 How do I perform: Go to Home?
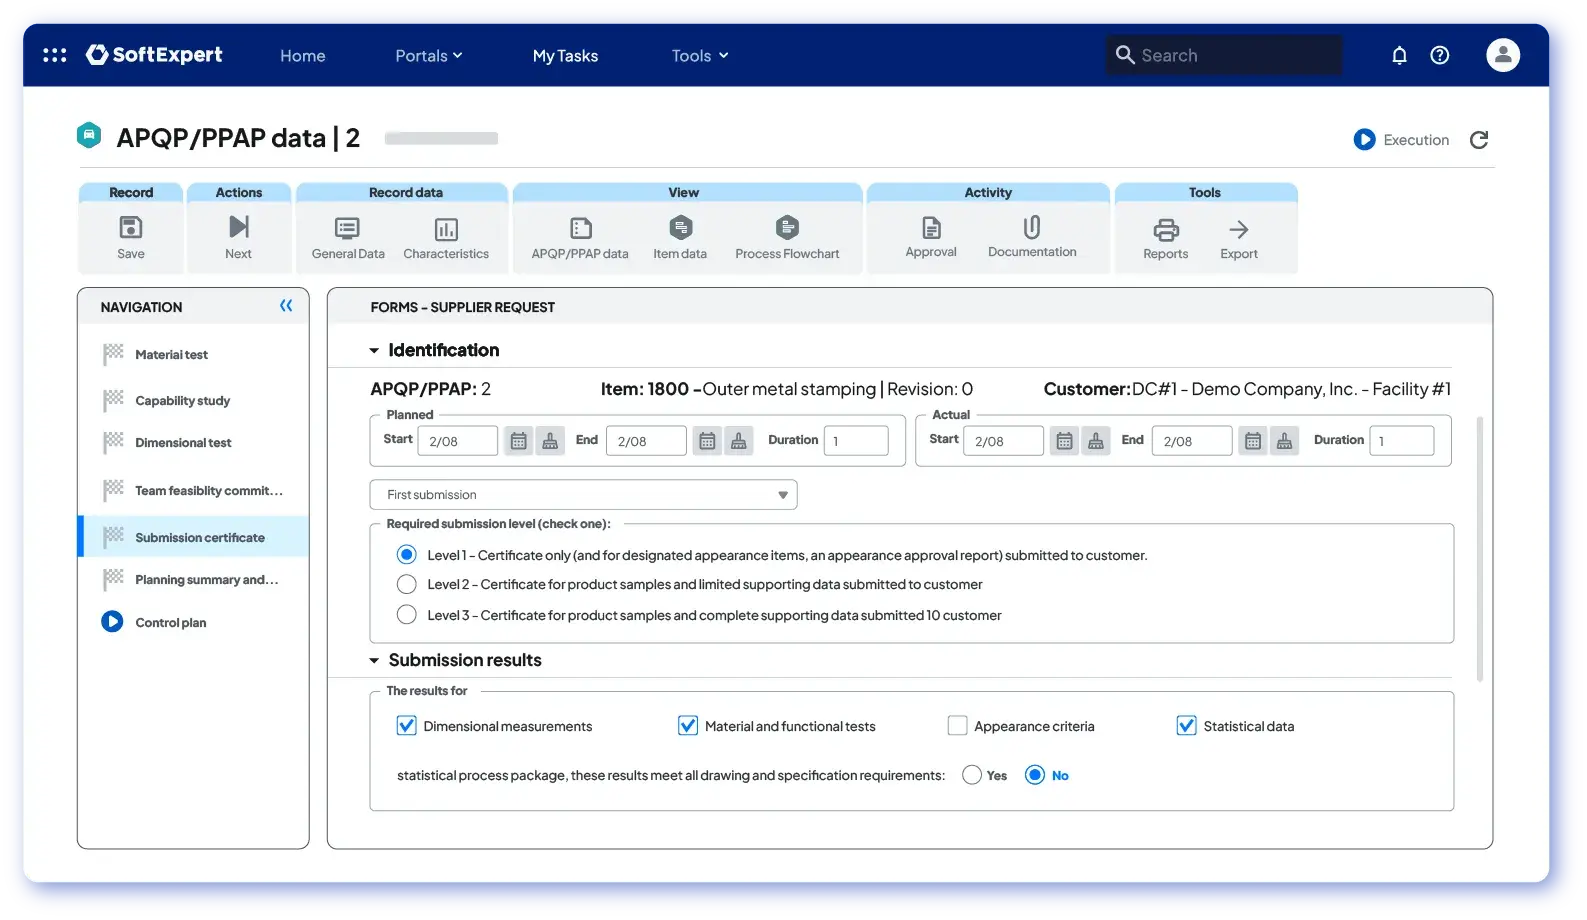303,56
